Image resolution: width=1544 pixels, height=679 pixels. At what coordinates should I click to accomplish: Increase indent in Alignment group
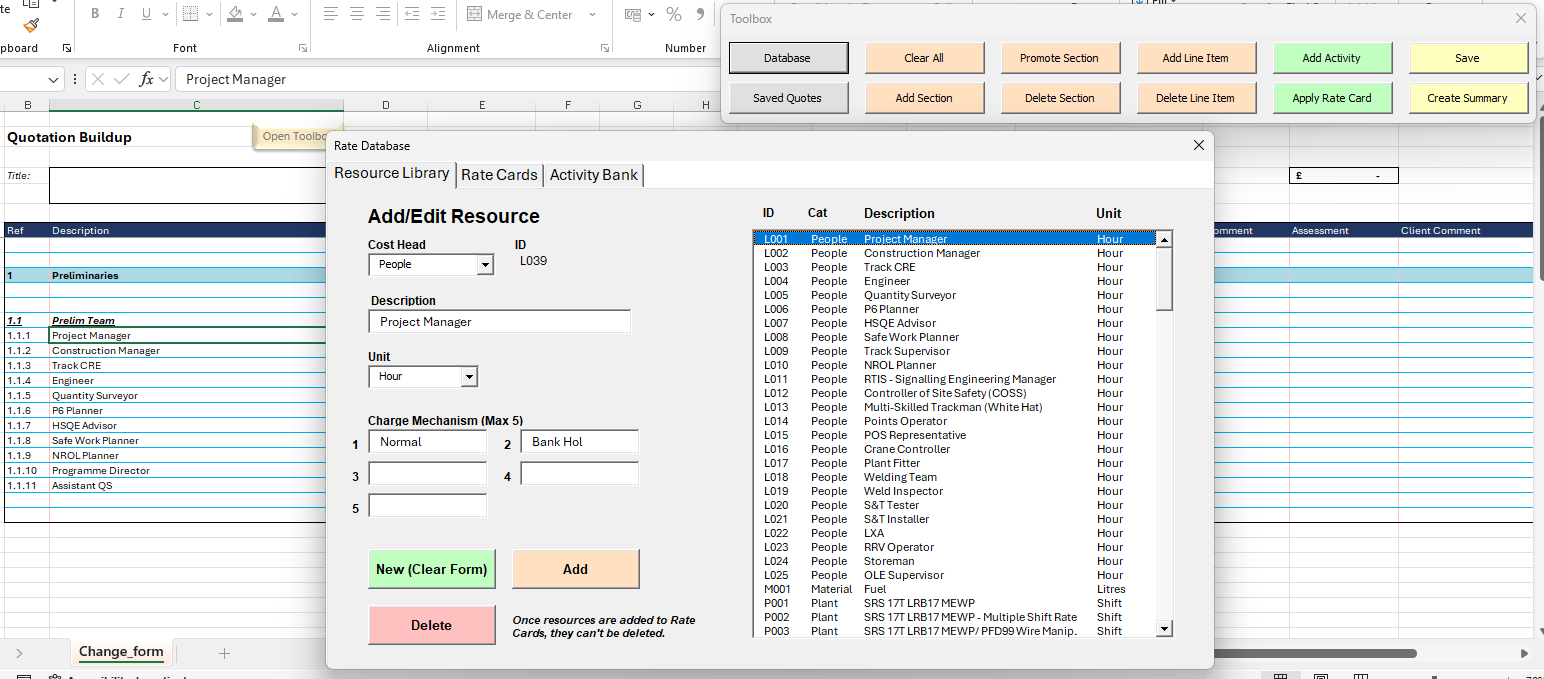(x=439, y=14)
